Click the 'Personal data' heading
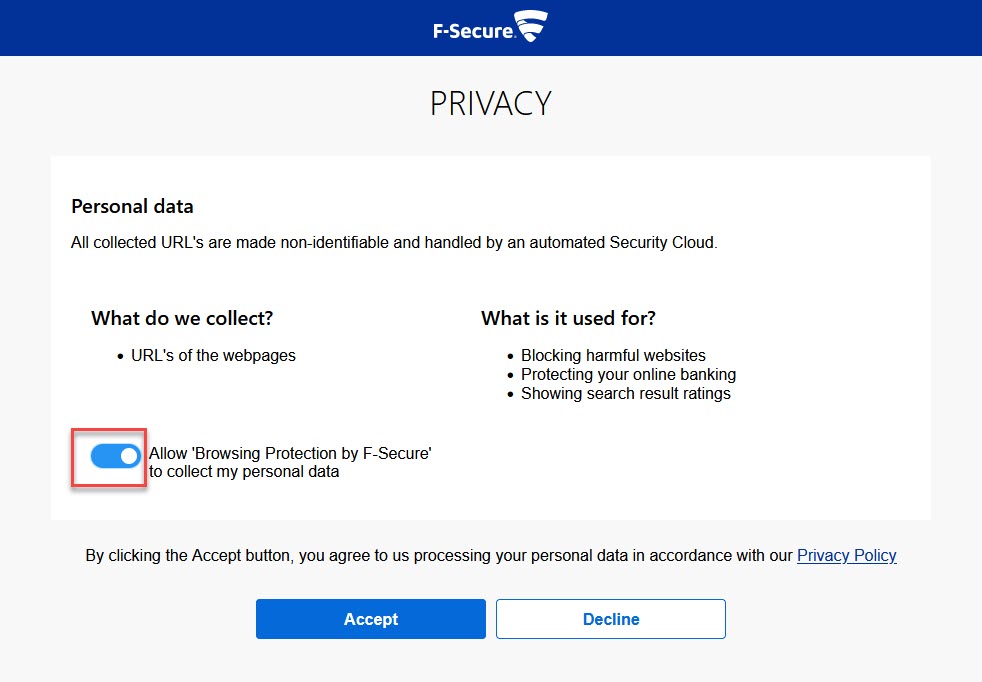982x682 pixels. click(132, 207)
